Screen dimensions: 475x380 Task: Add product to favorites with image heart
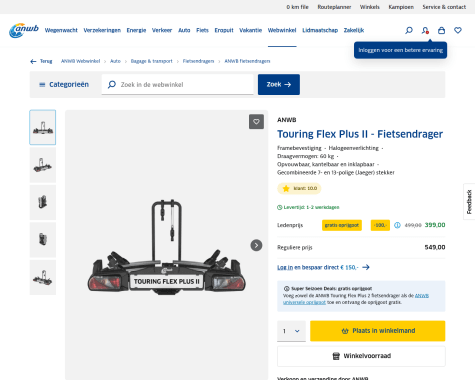pyautogui.click(x=256, y=122)
